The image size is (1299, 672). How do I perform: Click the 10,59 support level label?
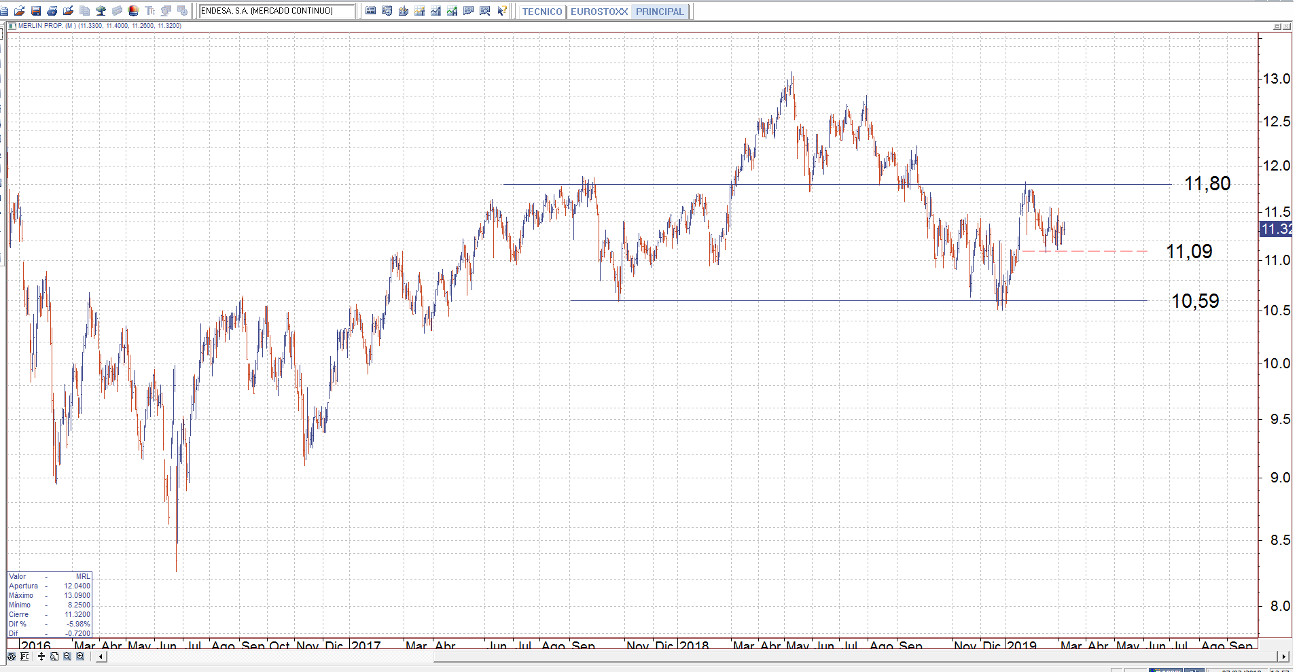[1195, 300]
